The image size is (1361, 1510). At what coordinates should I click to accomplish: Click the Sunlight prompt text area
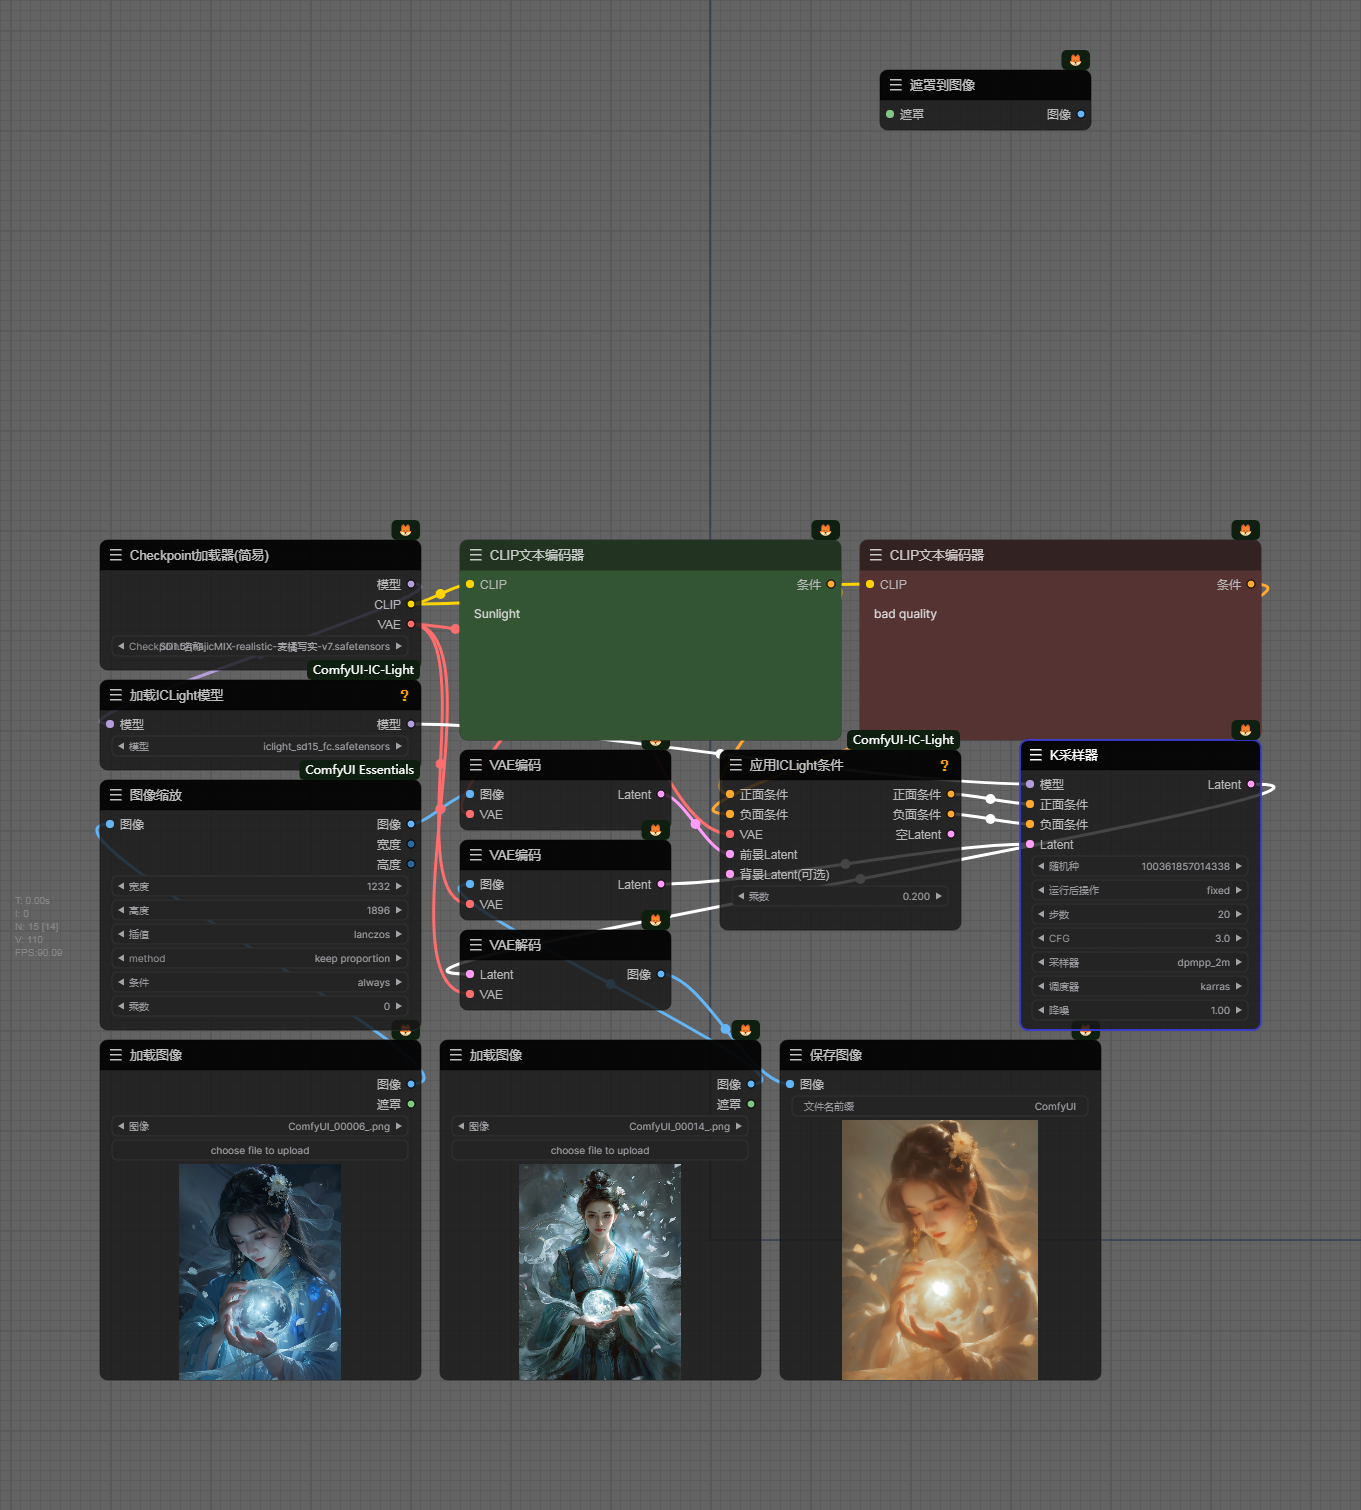click(650, 668)
